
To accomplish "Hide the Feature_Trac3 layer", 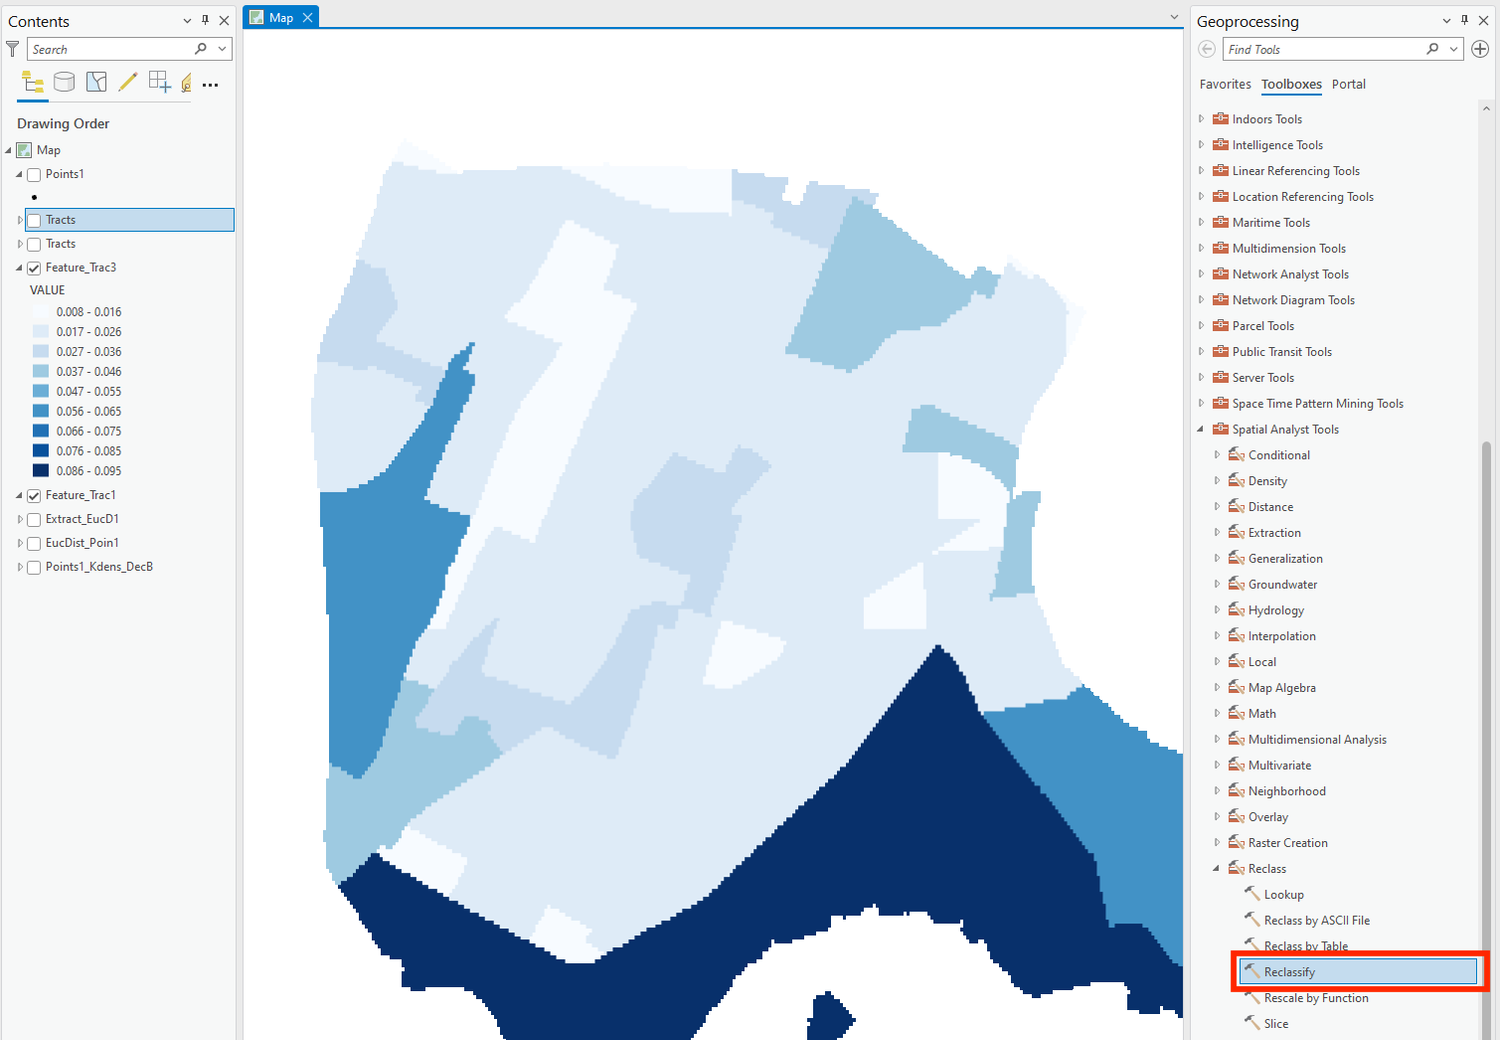I will coord(34,267).
